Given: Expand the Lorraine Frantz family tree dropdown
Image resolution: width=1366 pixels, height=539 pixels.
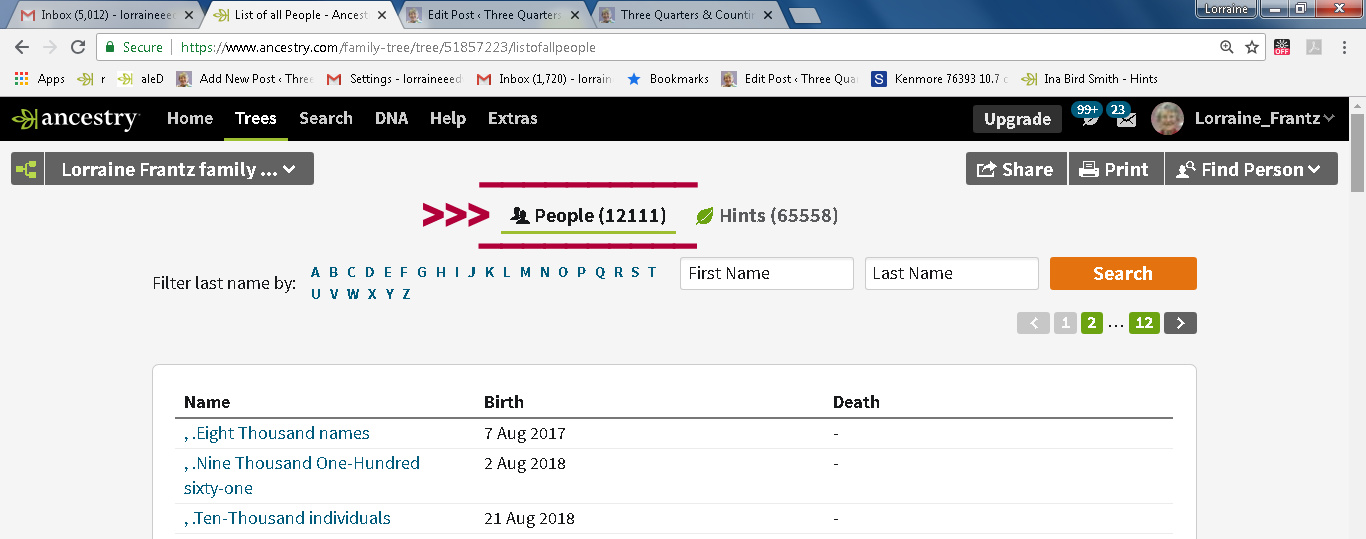Looking at the screenshot, I should 179,169.
